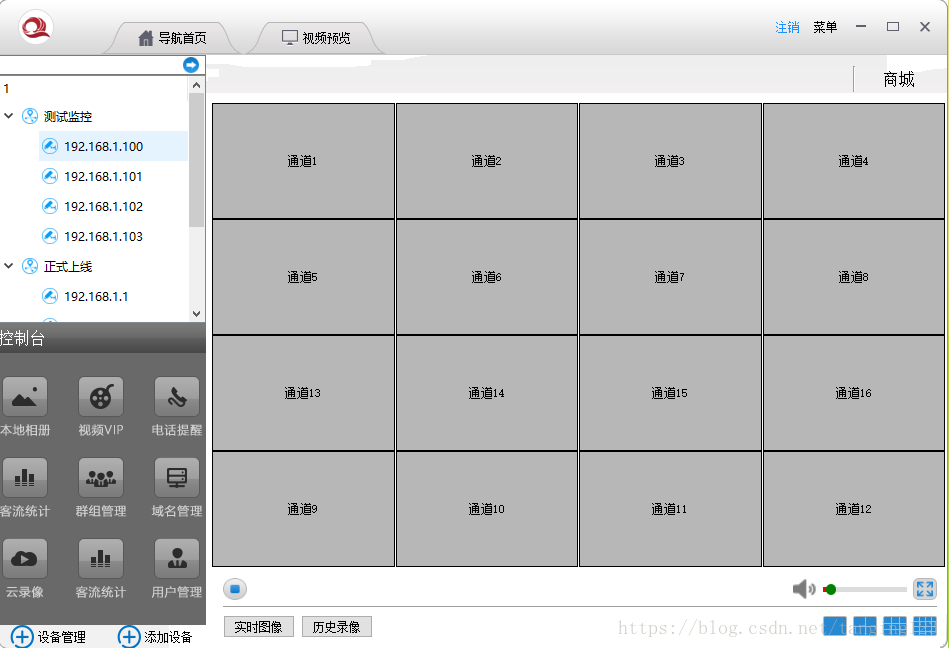Open the 商城 store tab
The image size is (949, 648).
coord(899,79)
